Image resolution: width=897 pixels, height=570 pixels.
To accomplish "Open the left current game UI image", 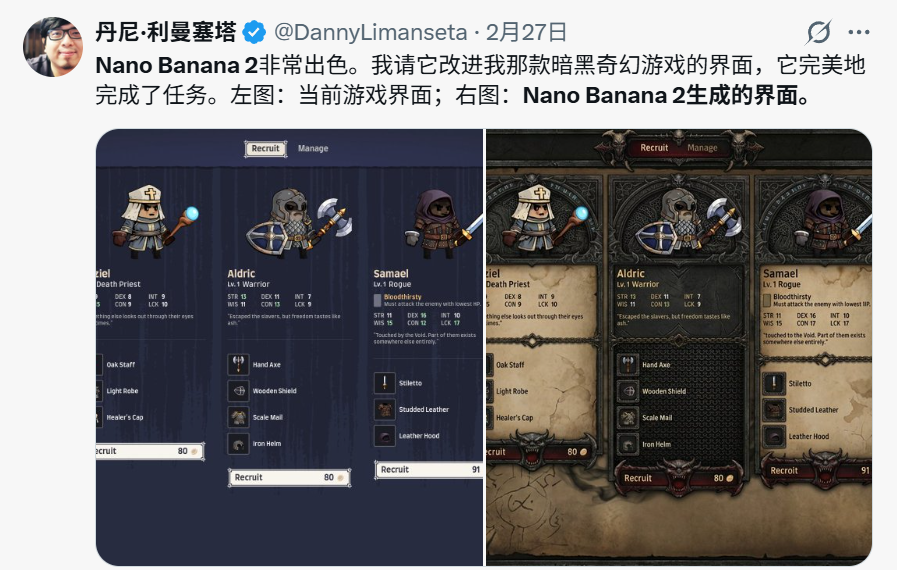I will pyautogui.click(x=289, y=347).
